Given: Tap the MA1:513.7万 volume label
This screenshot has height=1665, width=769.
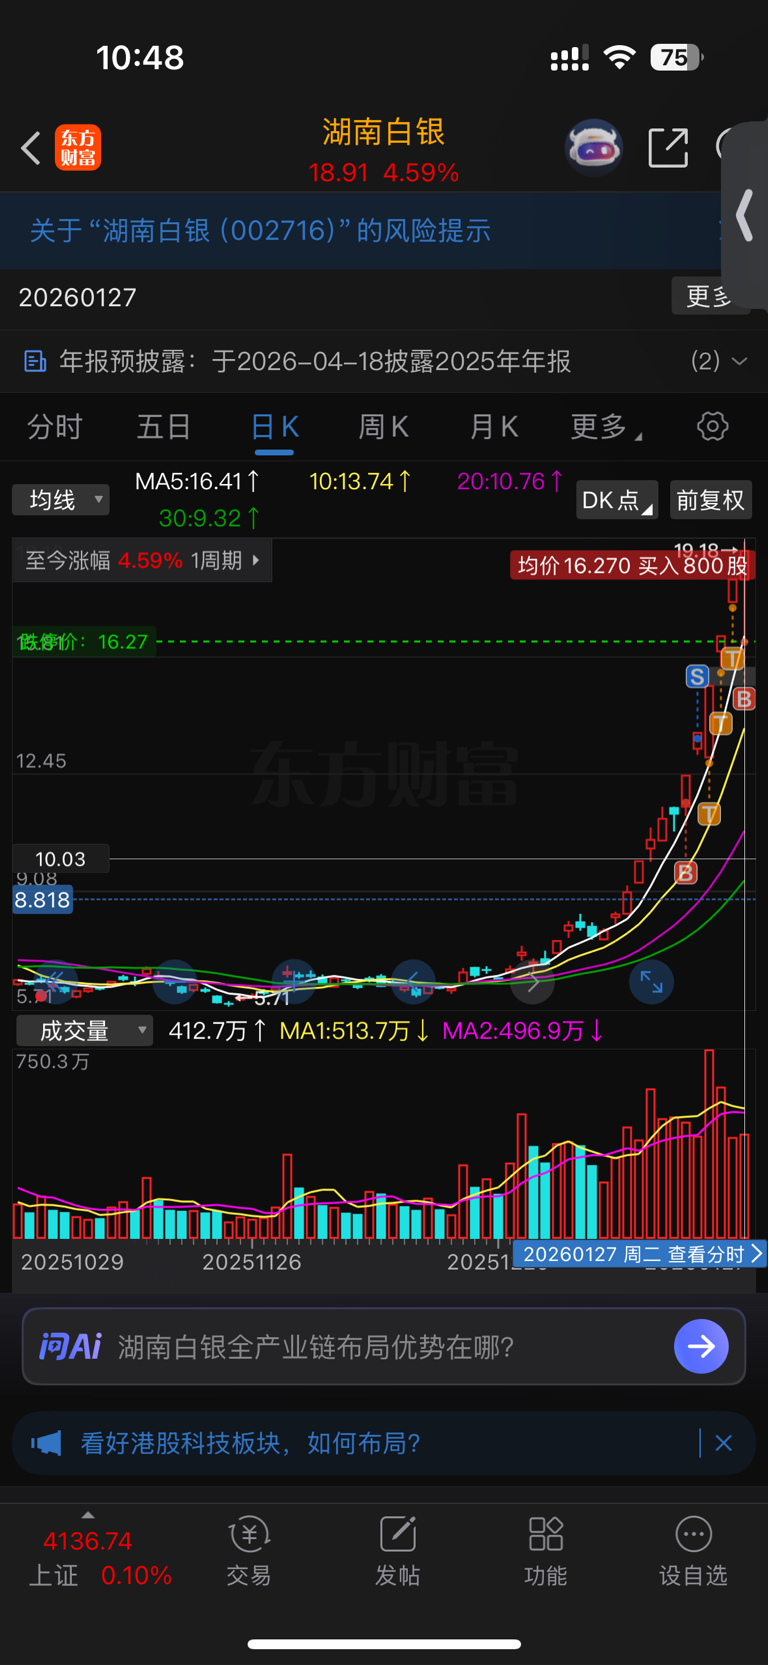Looking at the screenshot, I should 355,1031.
